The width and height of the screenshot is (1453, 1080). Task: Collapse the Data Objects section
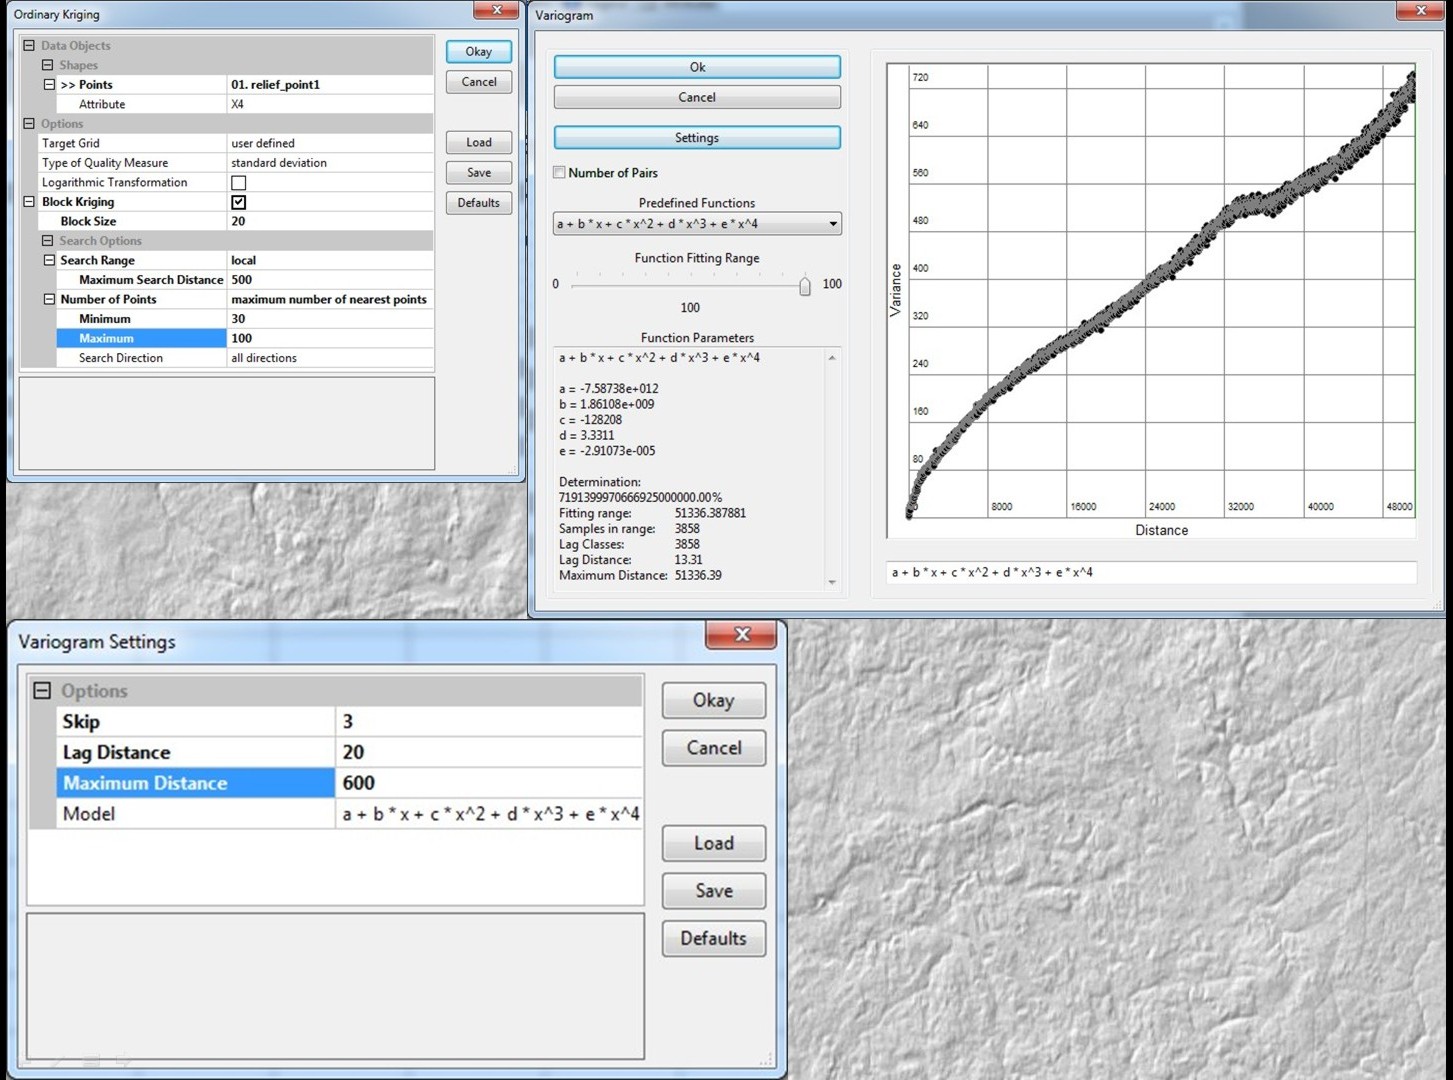tap(29, 45)
